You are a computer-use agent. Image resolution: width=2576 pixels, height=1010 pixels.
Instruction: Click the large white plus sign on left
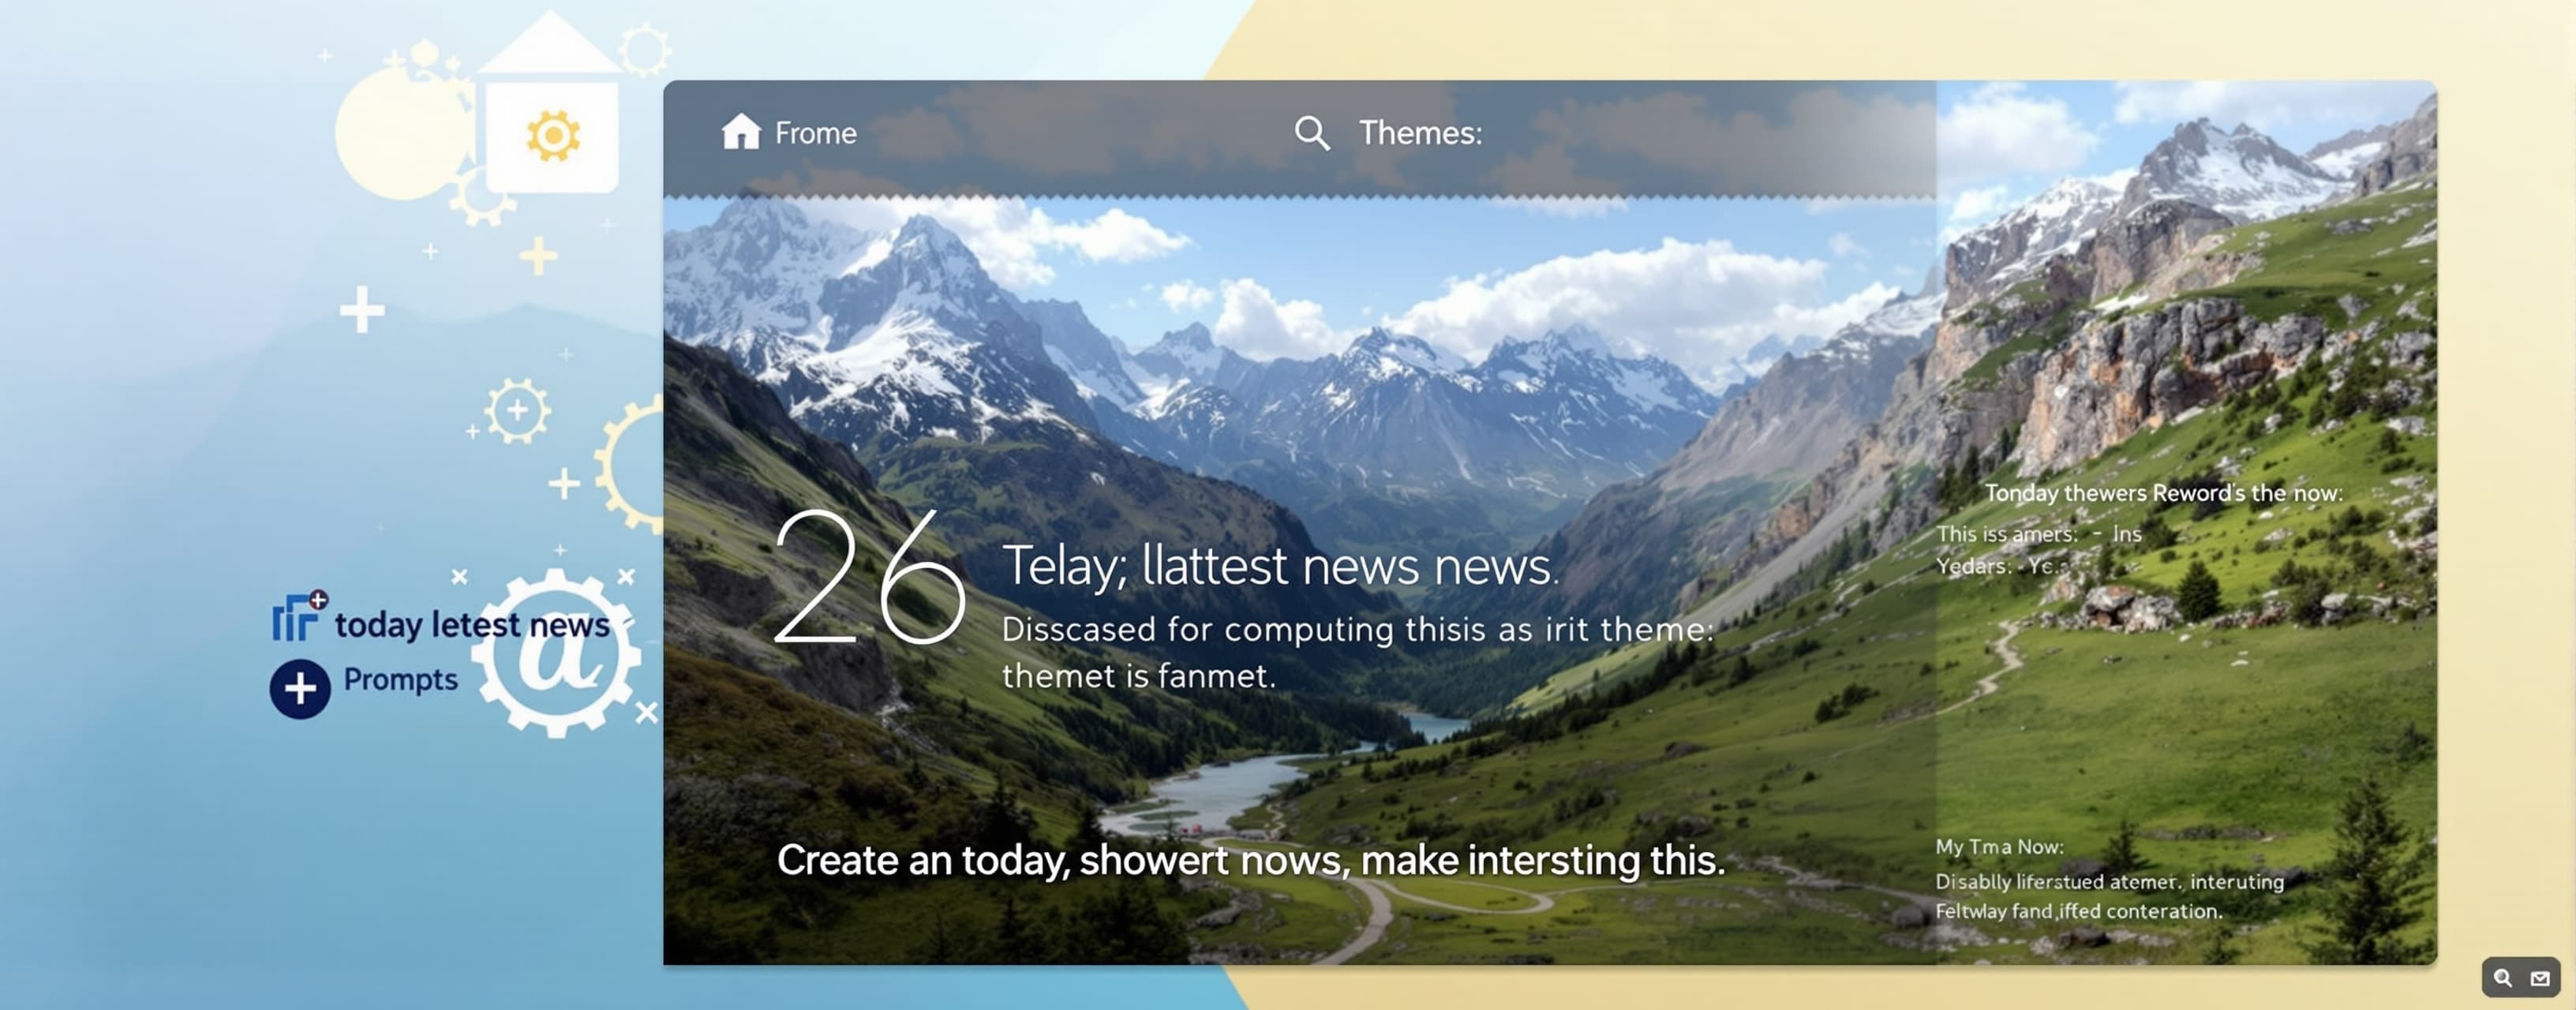tap(362, 310)
